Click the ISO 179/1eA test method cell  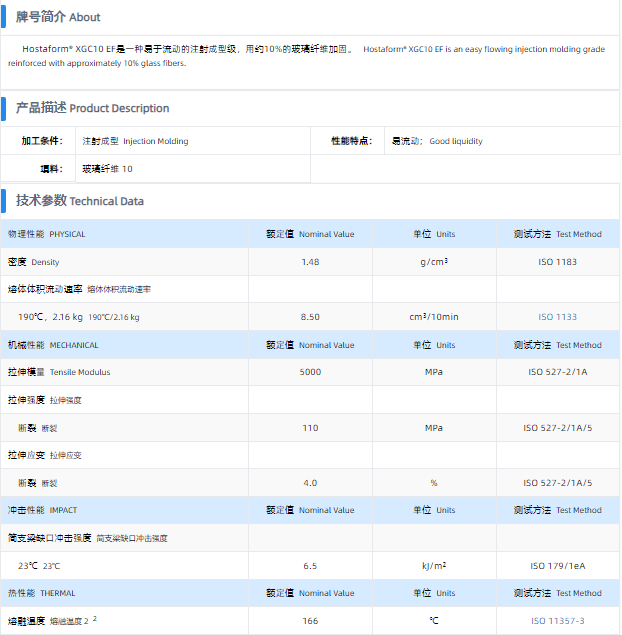[x=557, y=566]
